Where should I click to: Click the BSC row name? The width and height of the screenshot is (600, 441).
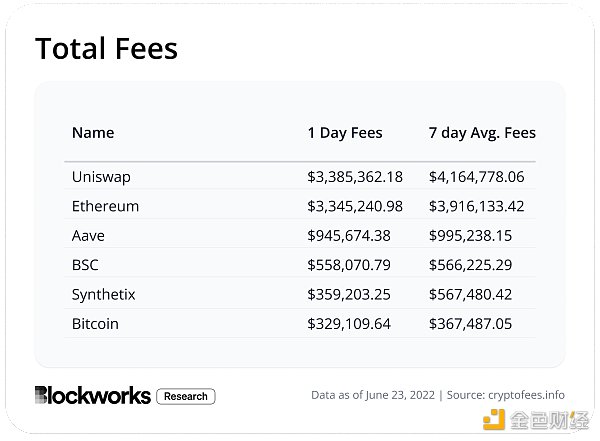(x=85, y=265)
